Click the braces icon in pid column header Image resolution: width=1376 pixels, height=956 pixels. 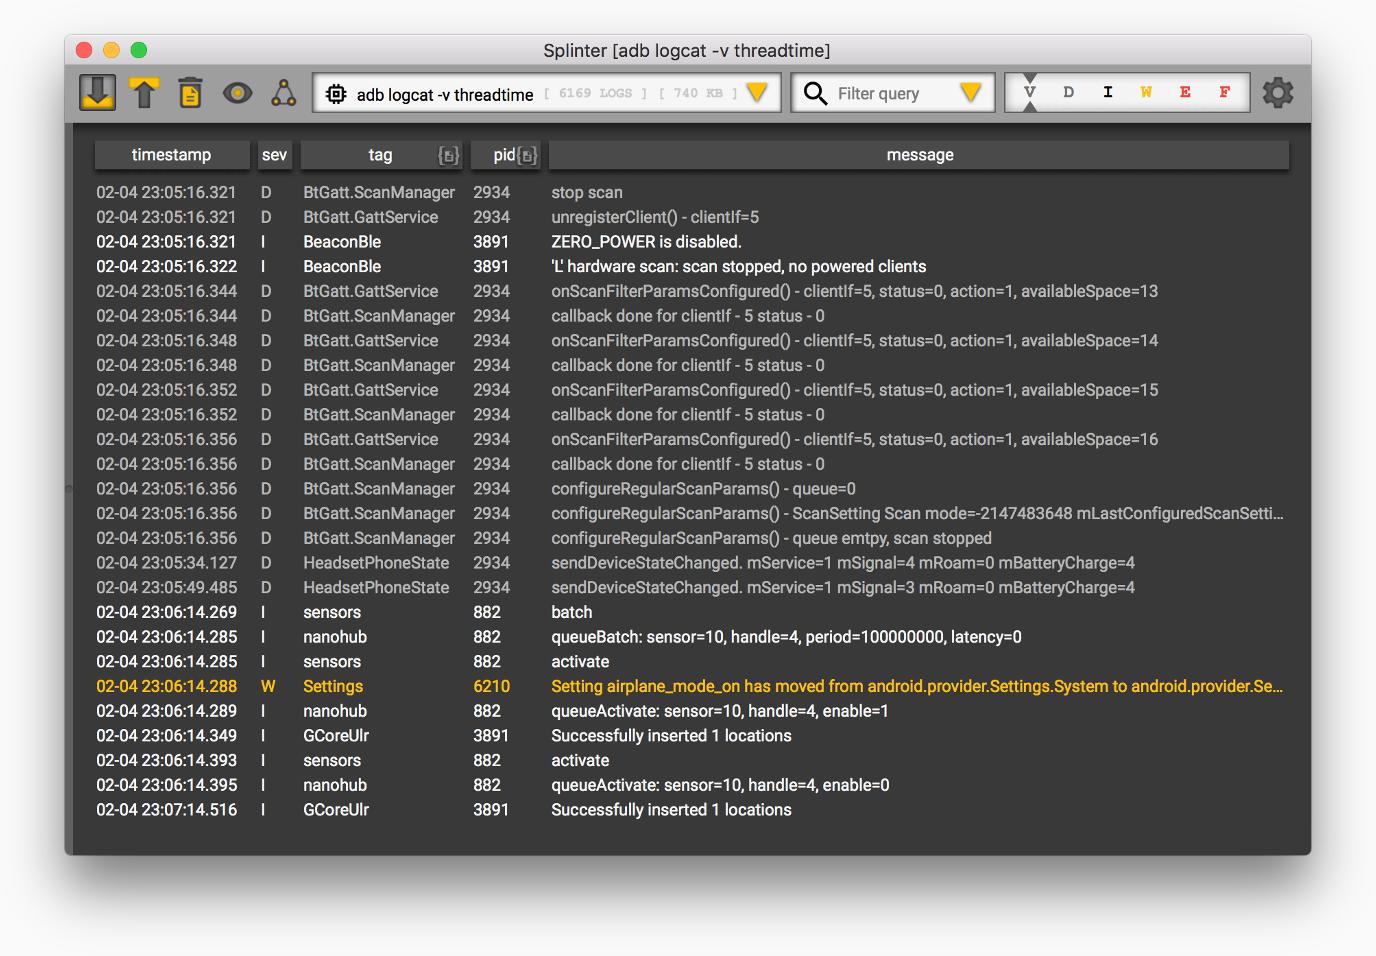[527, 155]
